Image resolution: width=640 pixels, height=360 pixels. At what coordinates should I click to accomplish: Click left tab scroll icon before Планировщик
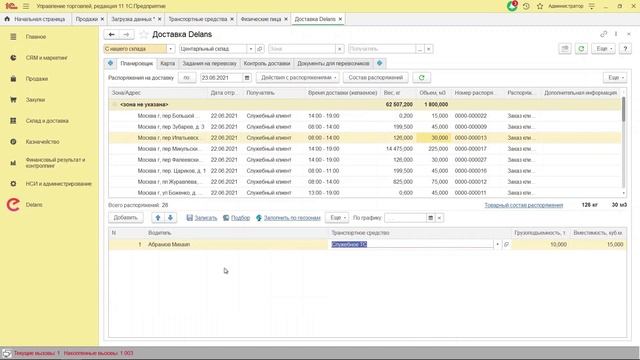coord(110,63)
